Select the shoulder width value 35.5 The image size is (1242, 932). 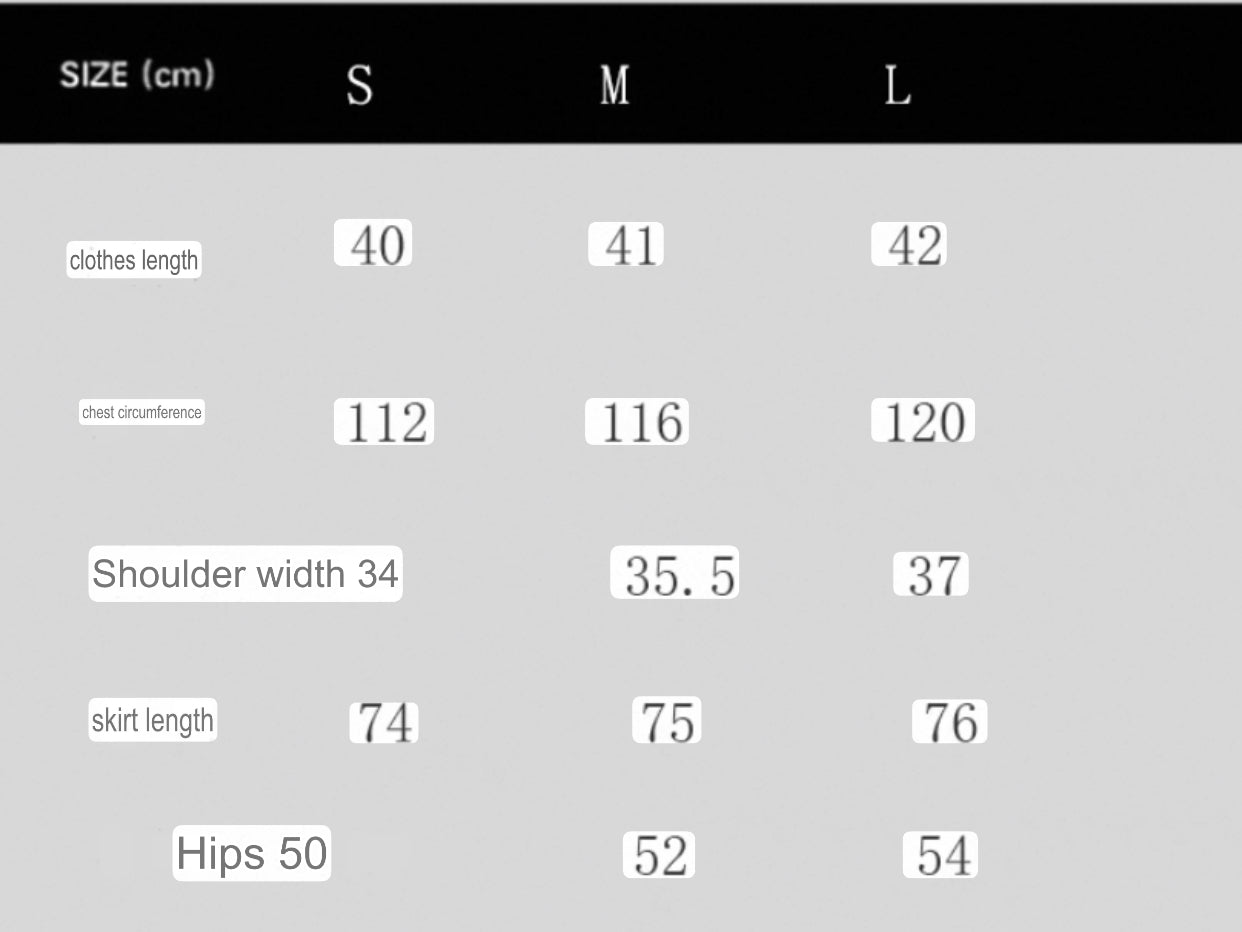[x=675, y=574]
